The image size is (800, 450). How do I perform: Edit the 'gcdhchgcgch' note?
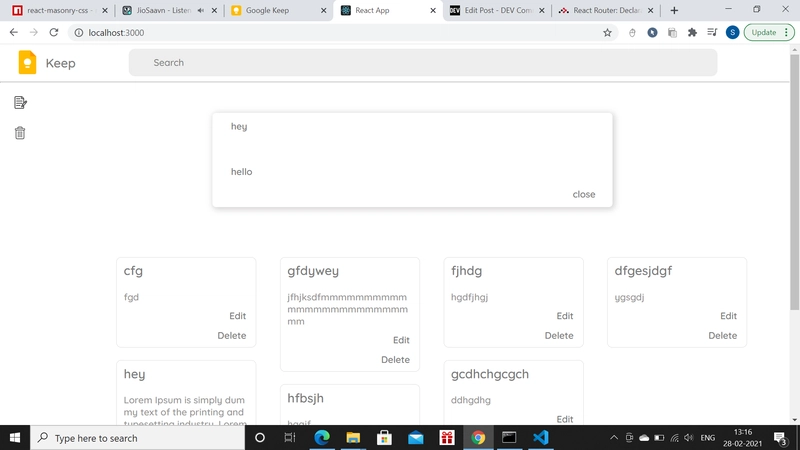pos(565,419)
